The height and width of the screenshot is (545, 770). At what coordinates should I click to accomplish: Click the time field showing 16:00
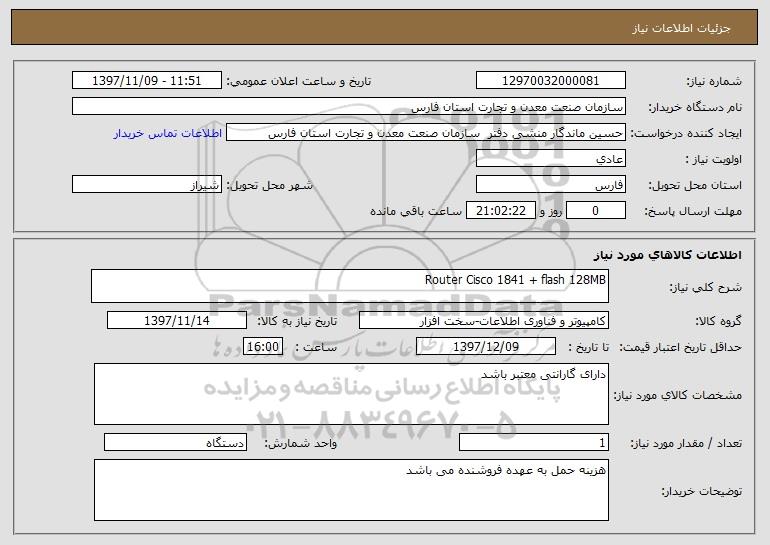point(263,347)
